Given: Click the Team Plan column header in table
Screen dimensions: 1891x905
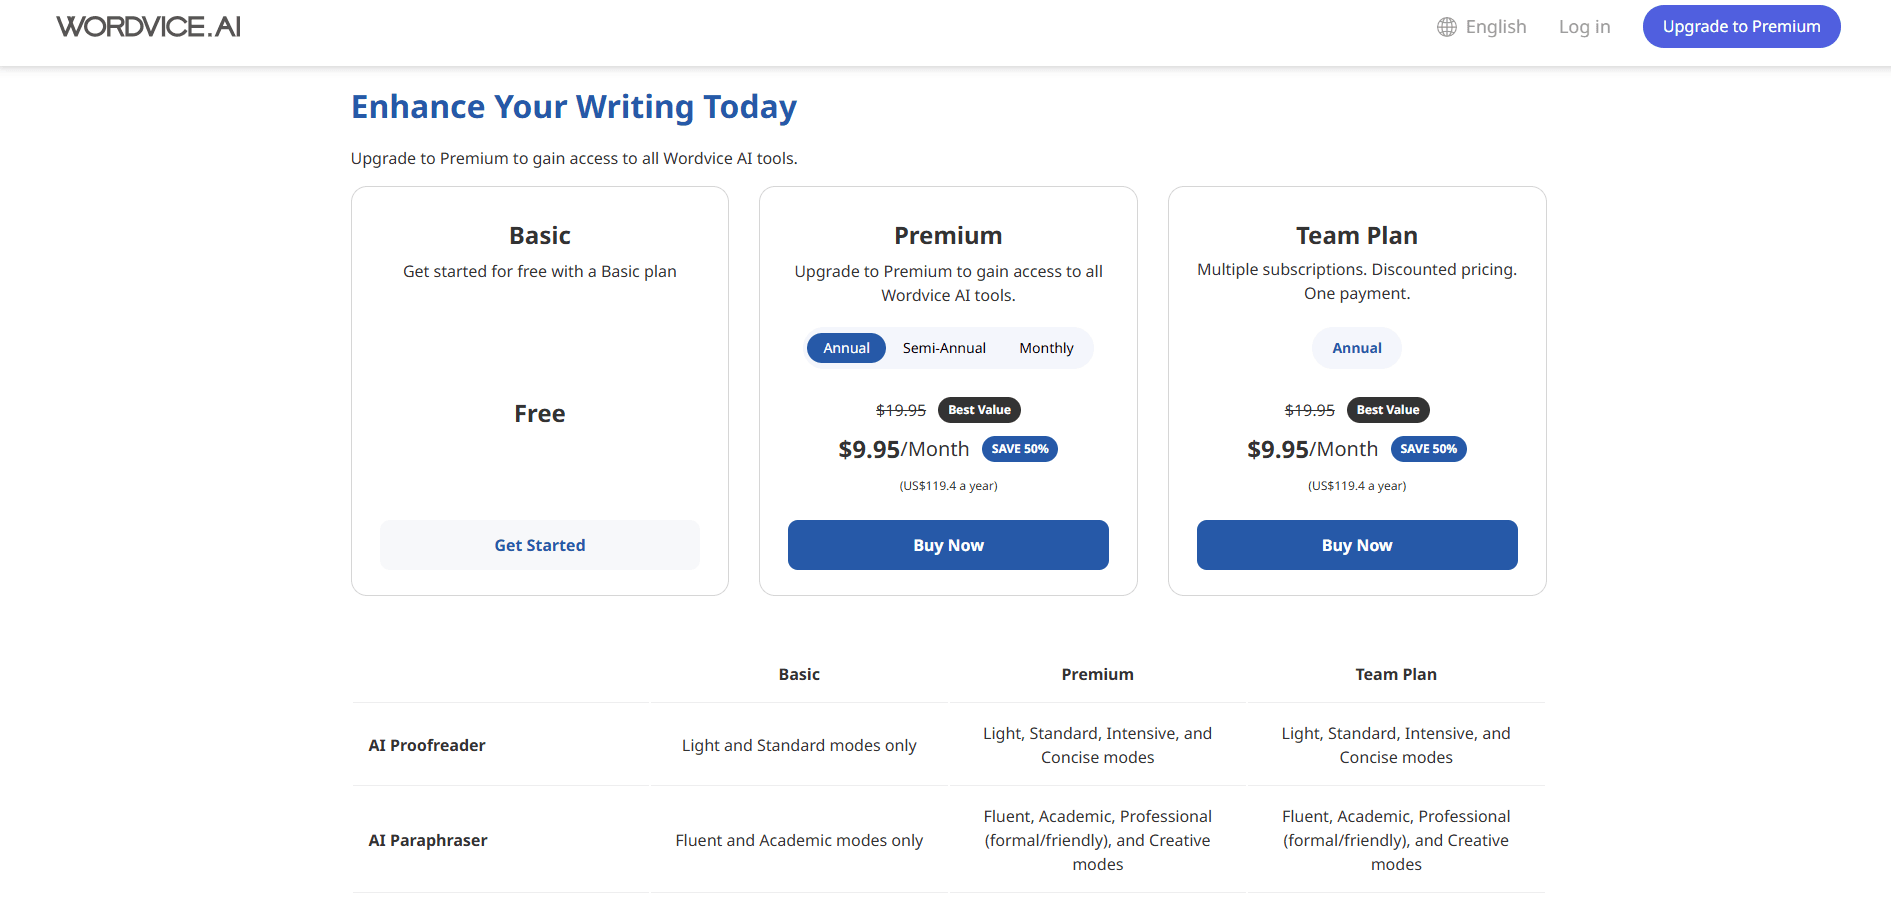Looking at the screenshot, I should (1395, 674).
